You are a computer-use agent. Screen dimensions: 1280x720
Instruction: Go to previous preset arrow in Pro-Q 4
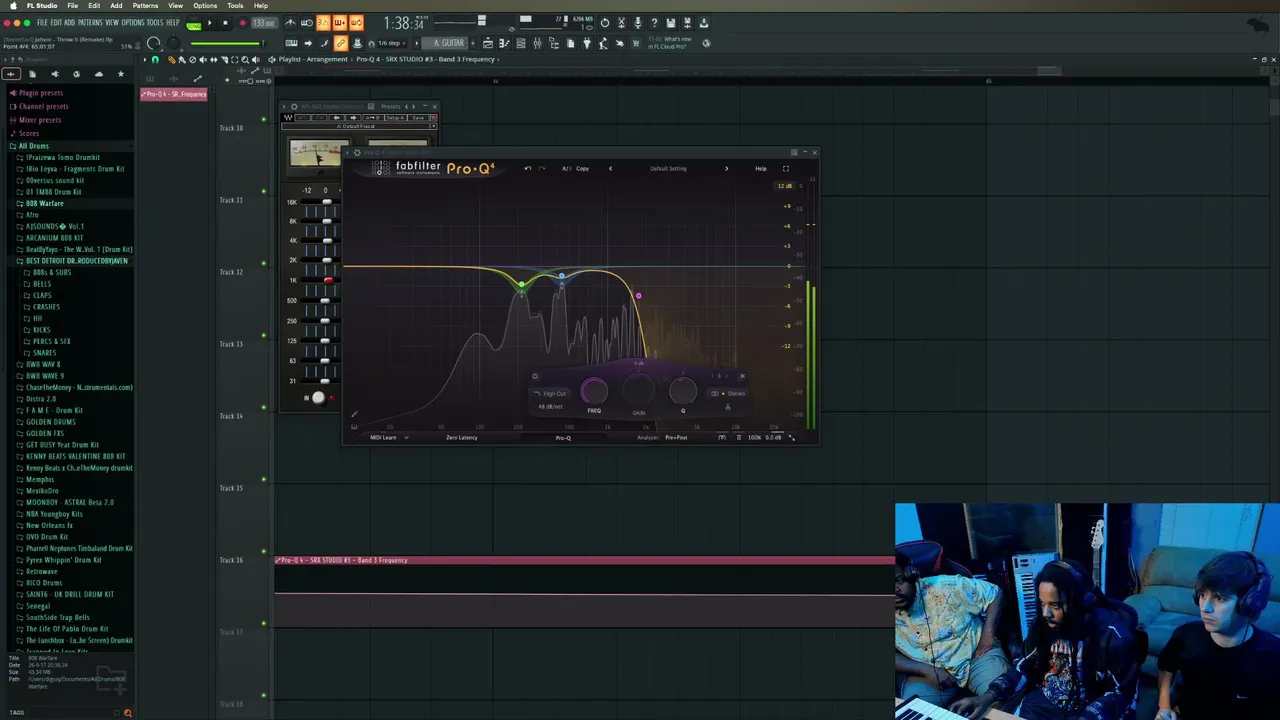pos(610,168)
